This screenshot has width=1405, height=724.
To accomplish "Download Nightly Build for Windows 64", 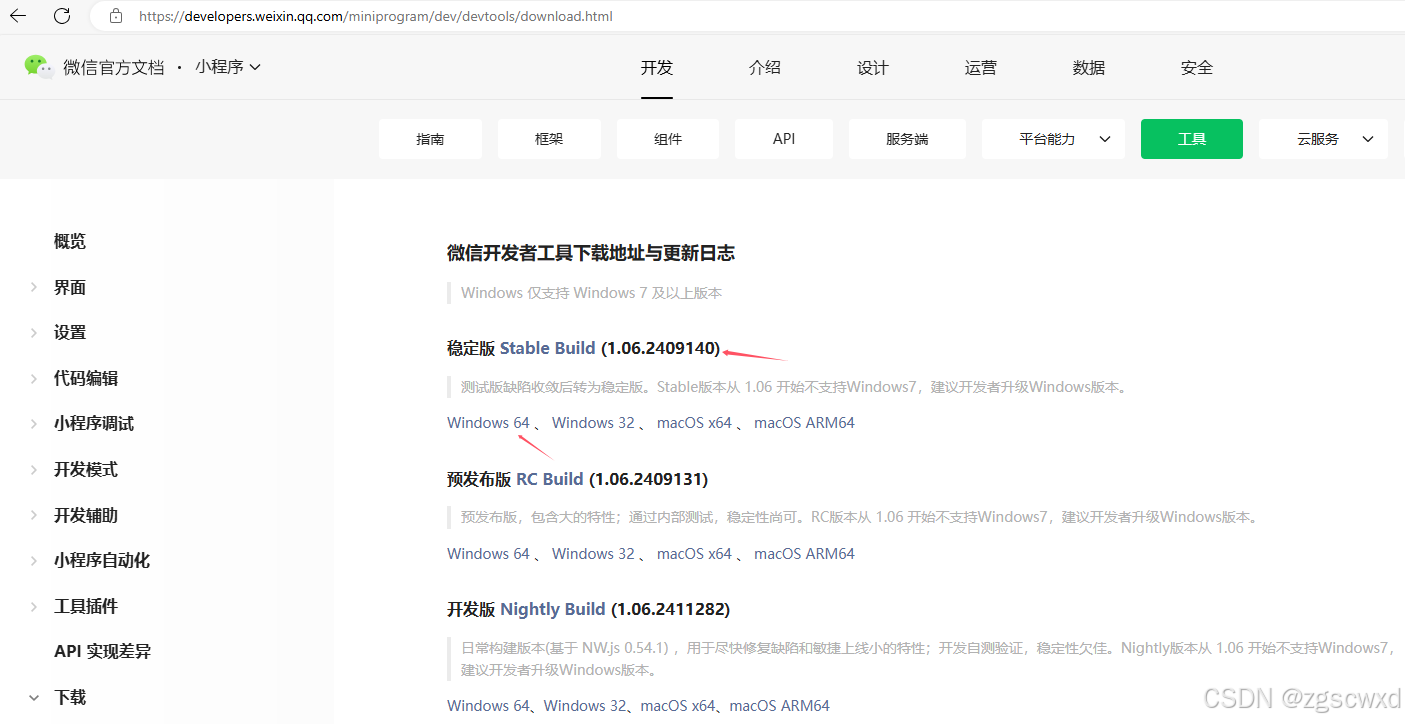I will pos(488,706).
